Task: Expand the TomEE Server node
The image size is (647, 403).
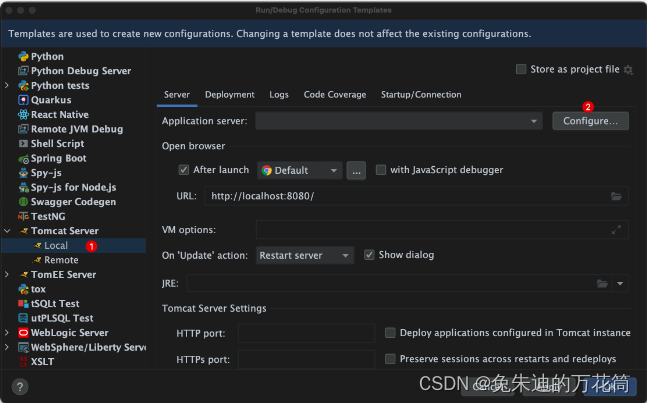Action: pyautogui.click(x=7, y=274)
